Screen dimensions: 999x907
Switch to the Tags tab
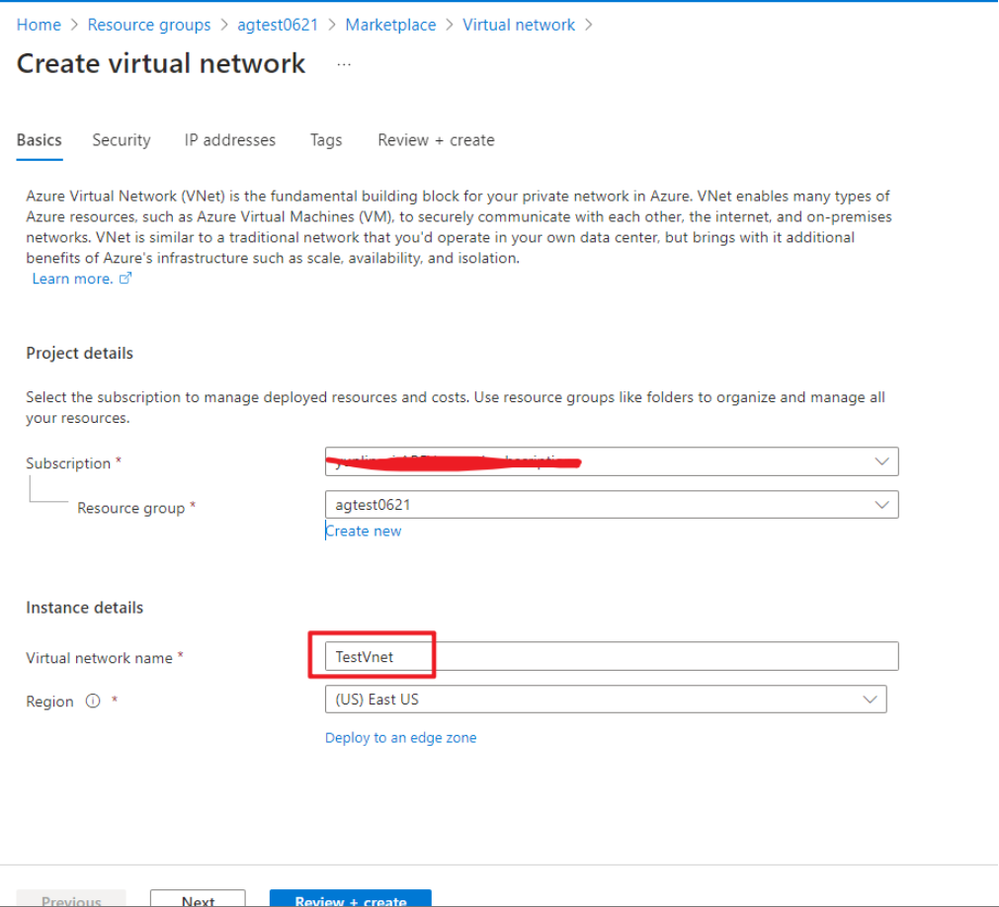tap(326, 140)
